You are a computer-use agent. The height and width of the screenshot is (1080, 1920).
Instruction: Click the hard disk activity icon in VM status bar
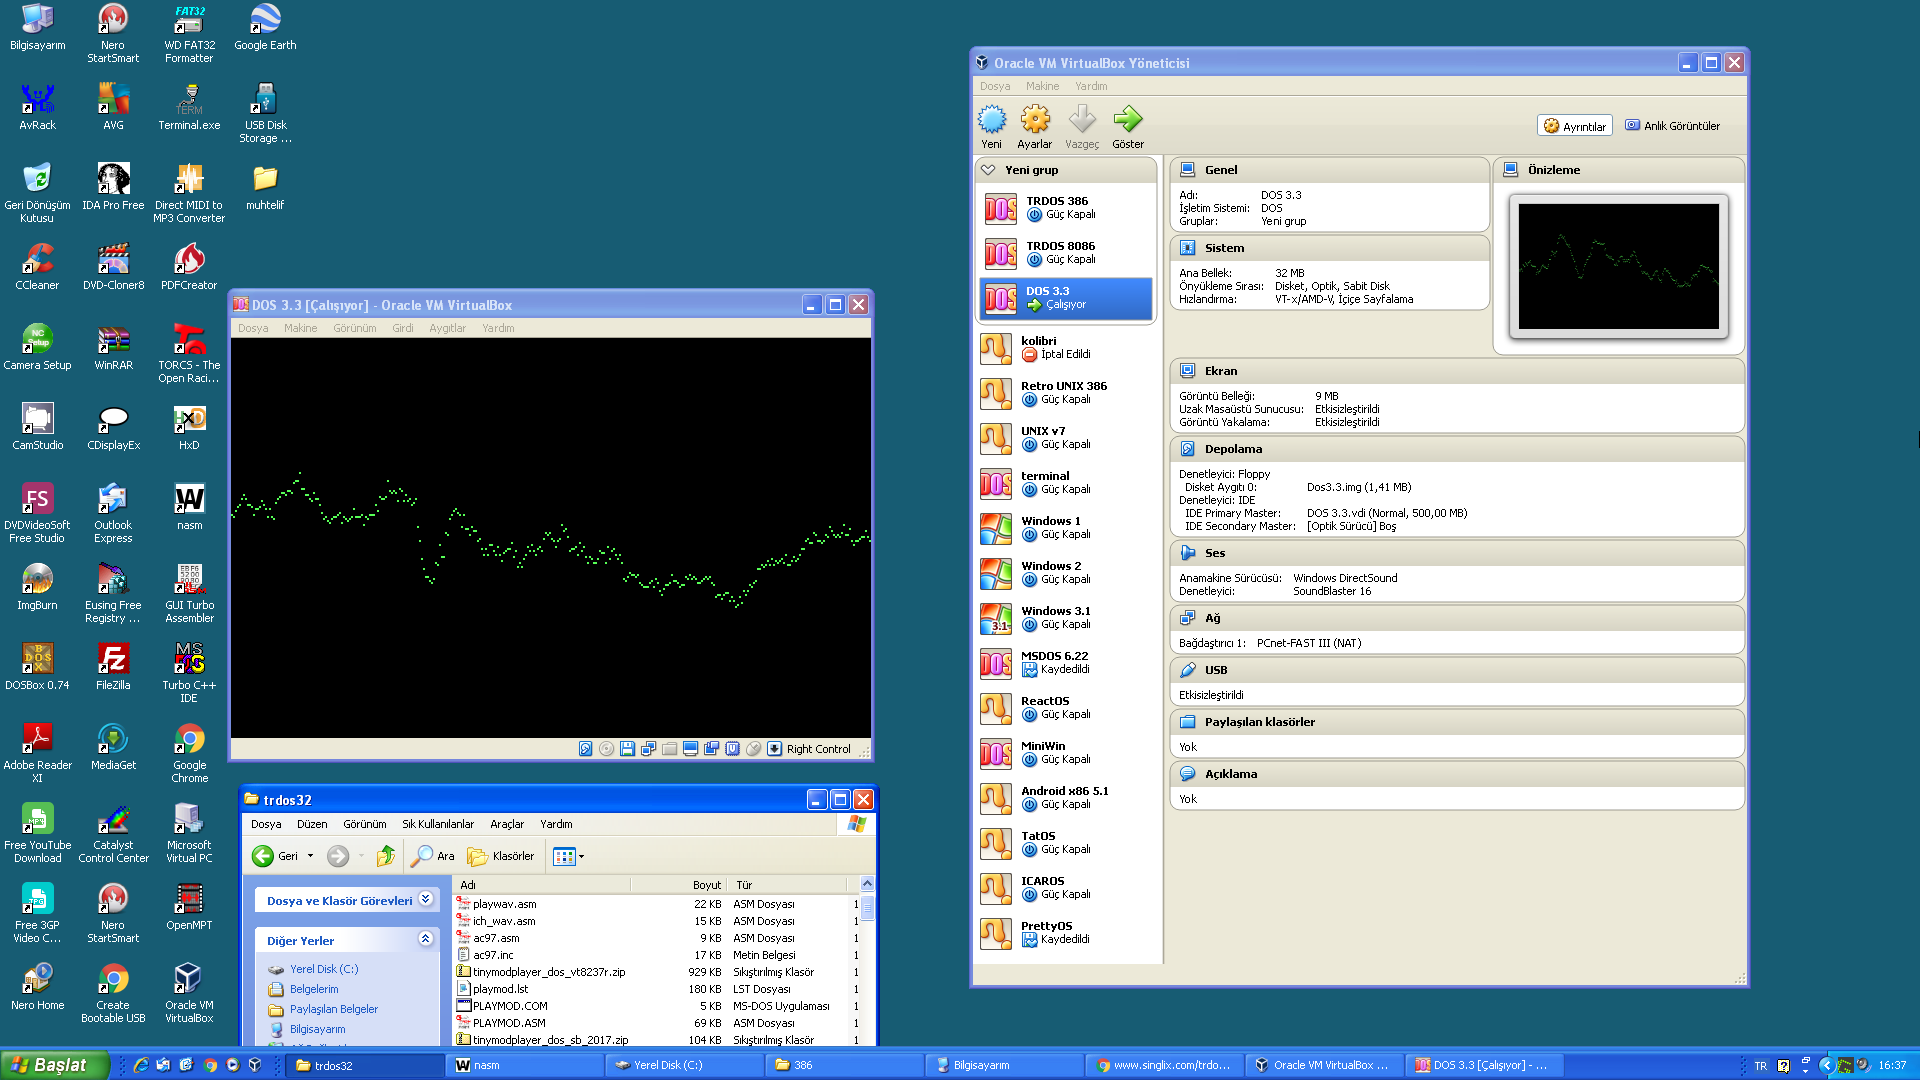click(586, 749)
